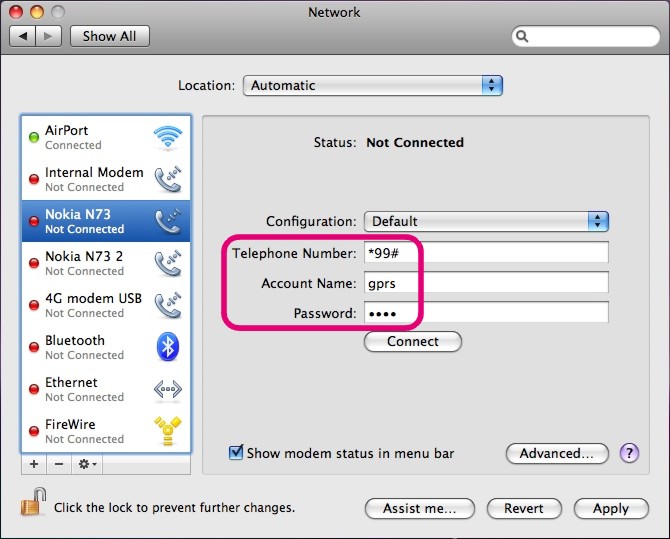
Task: Click the Ethernet arrows icon
Action: tap(168, 389)
